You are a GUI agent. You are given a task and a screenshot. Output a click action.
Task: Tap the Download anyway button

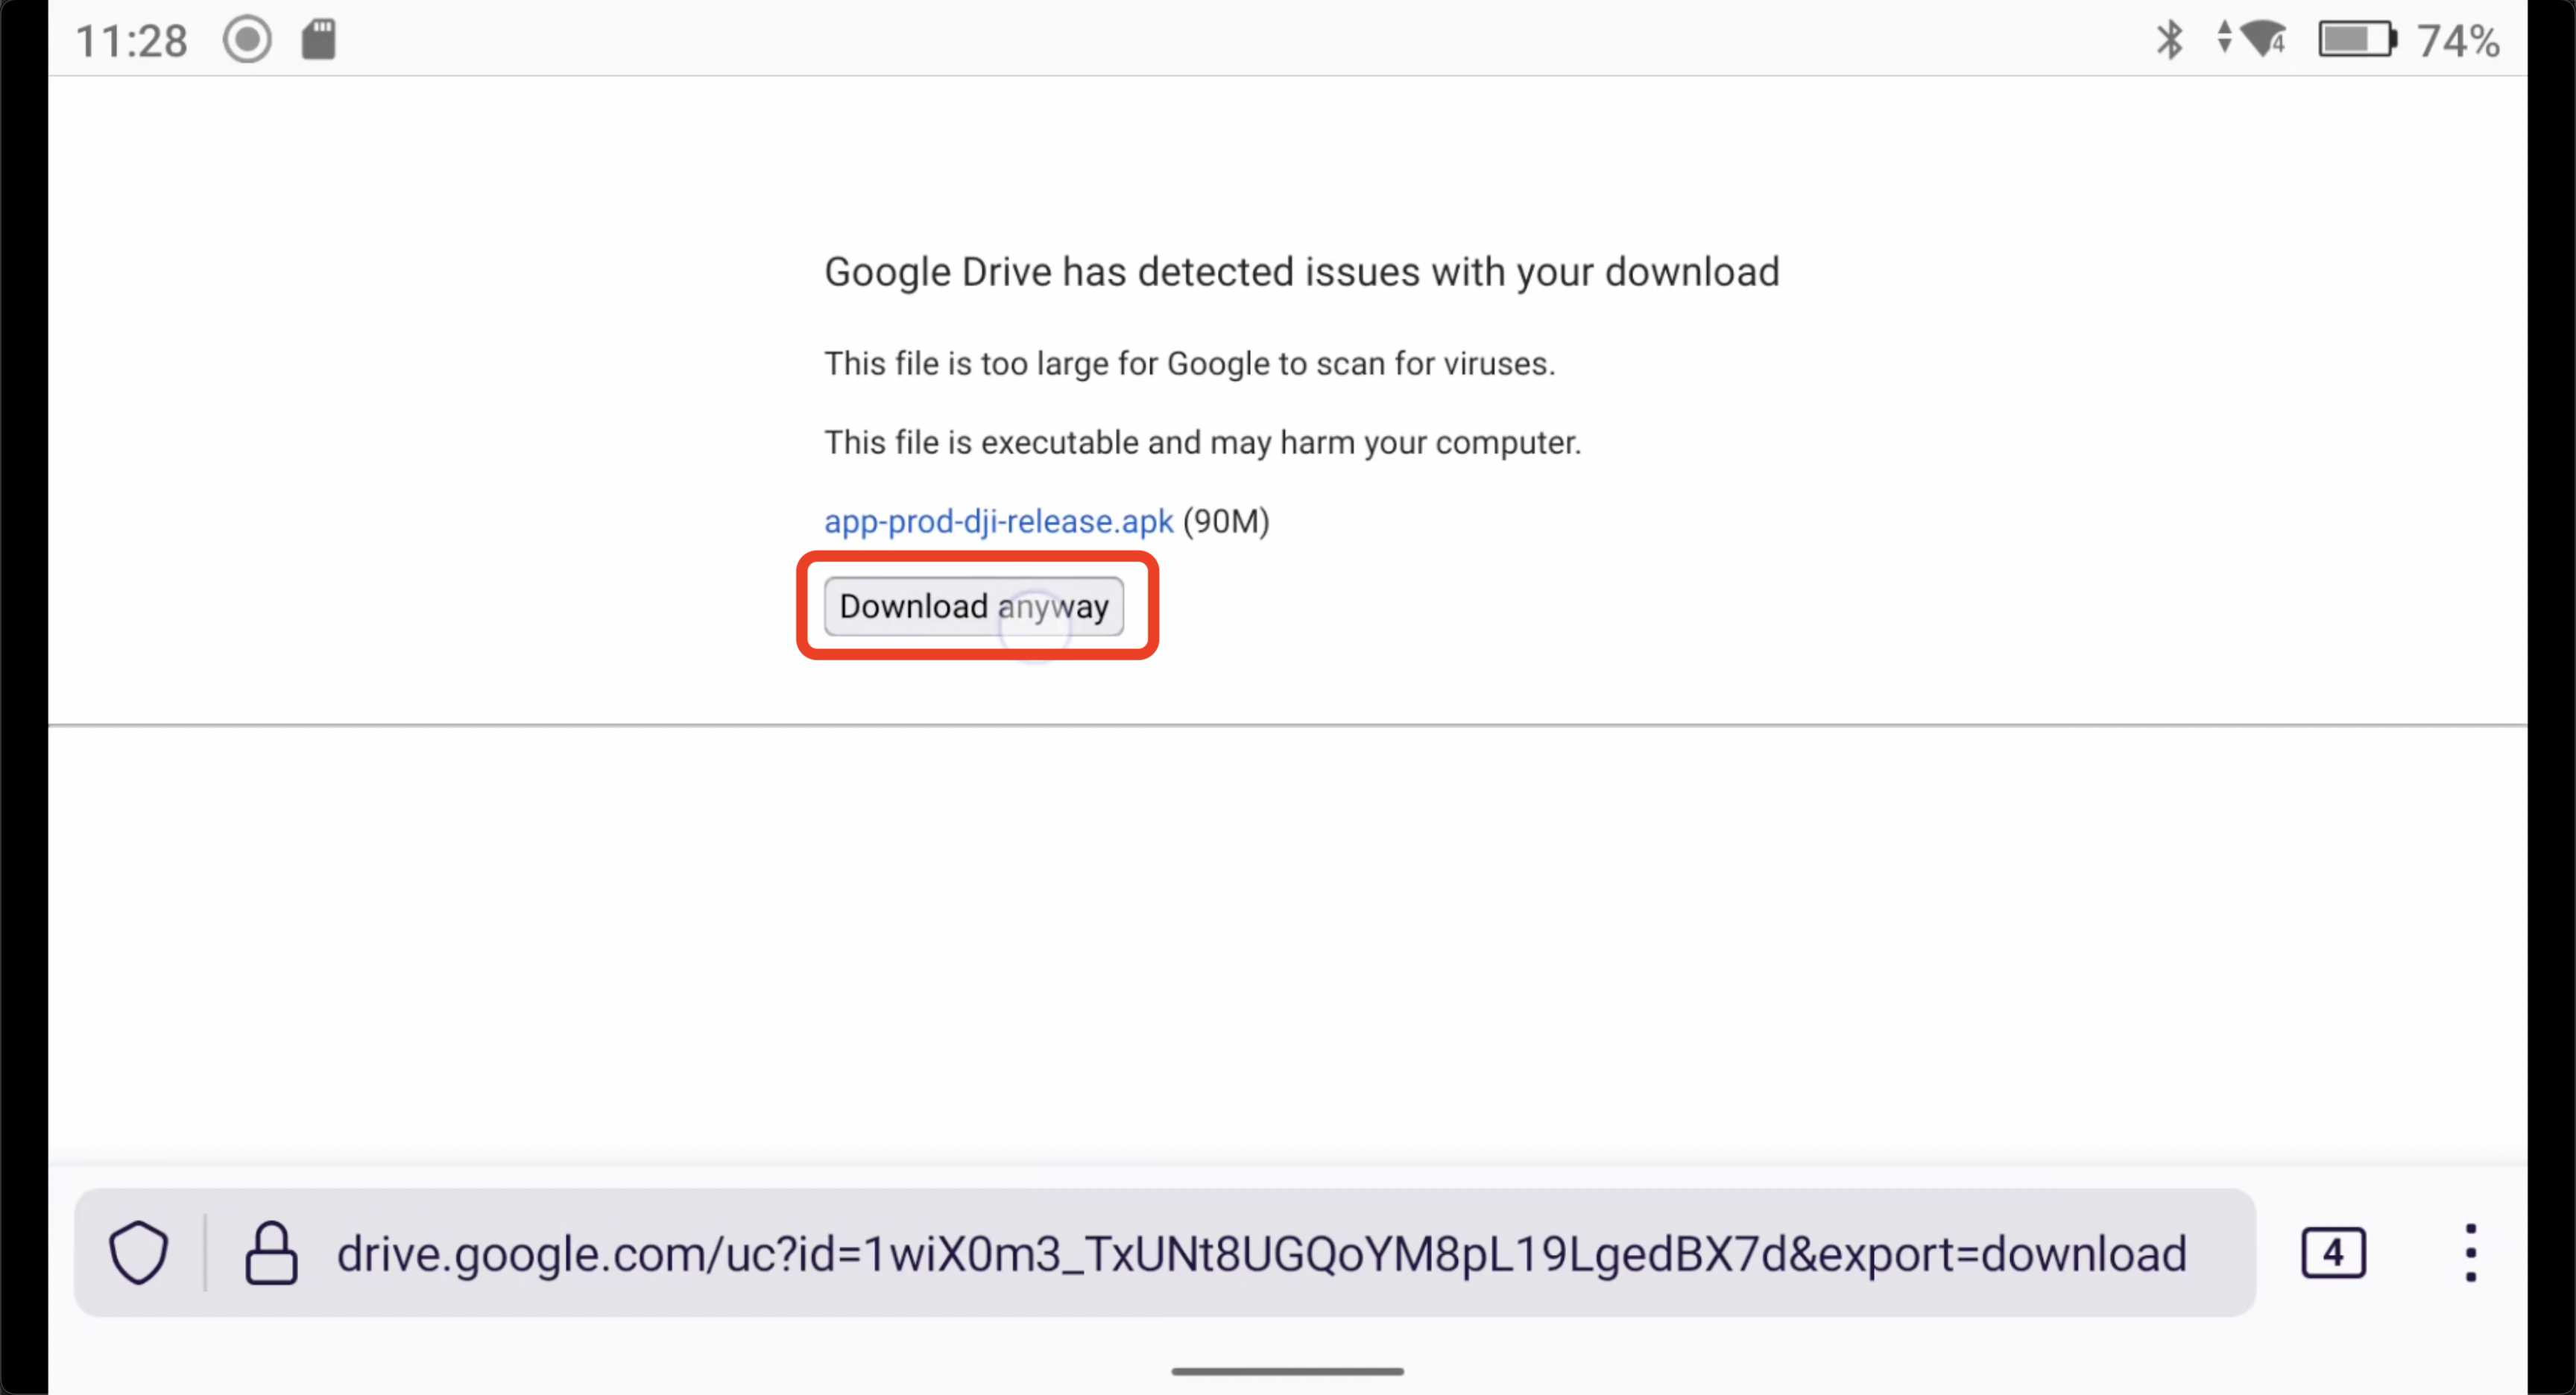click(973, 606)
